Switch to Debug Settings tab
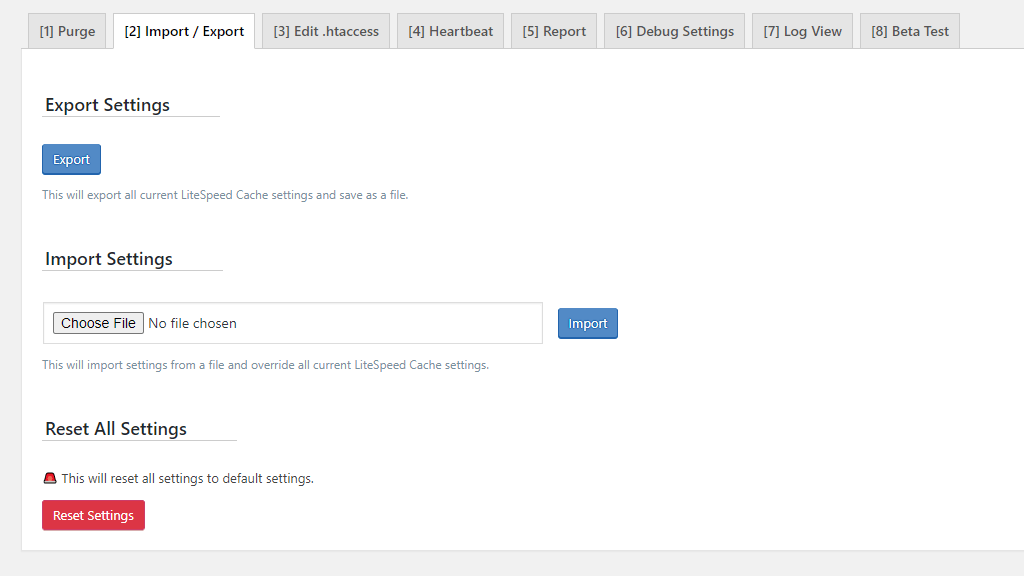Viewport: 1024px width, 576px height. [675, 31]
